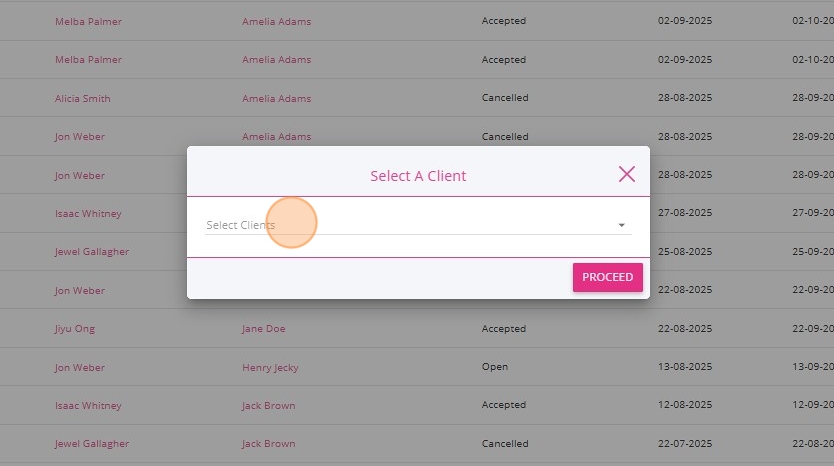This screenshot has height=466, width=834.
Task: Open Jon Weber beside Henry Jecky
Action: [80, 367]
